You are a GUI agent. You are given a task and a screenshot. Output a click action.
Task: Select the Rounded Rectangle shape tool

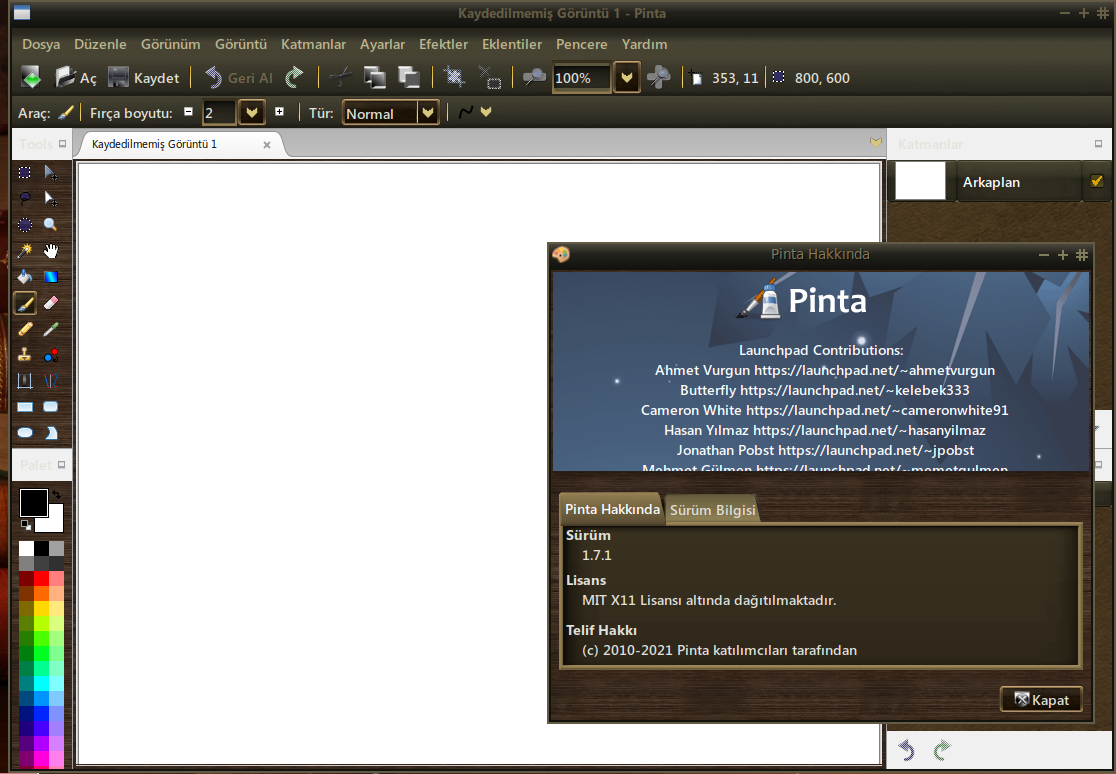click(51, 407)
